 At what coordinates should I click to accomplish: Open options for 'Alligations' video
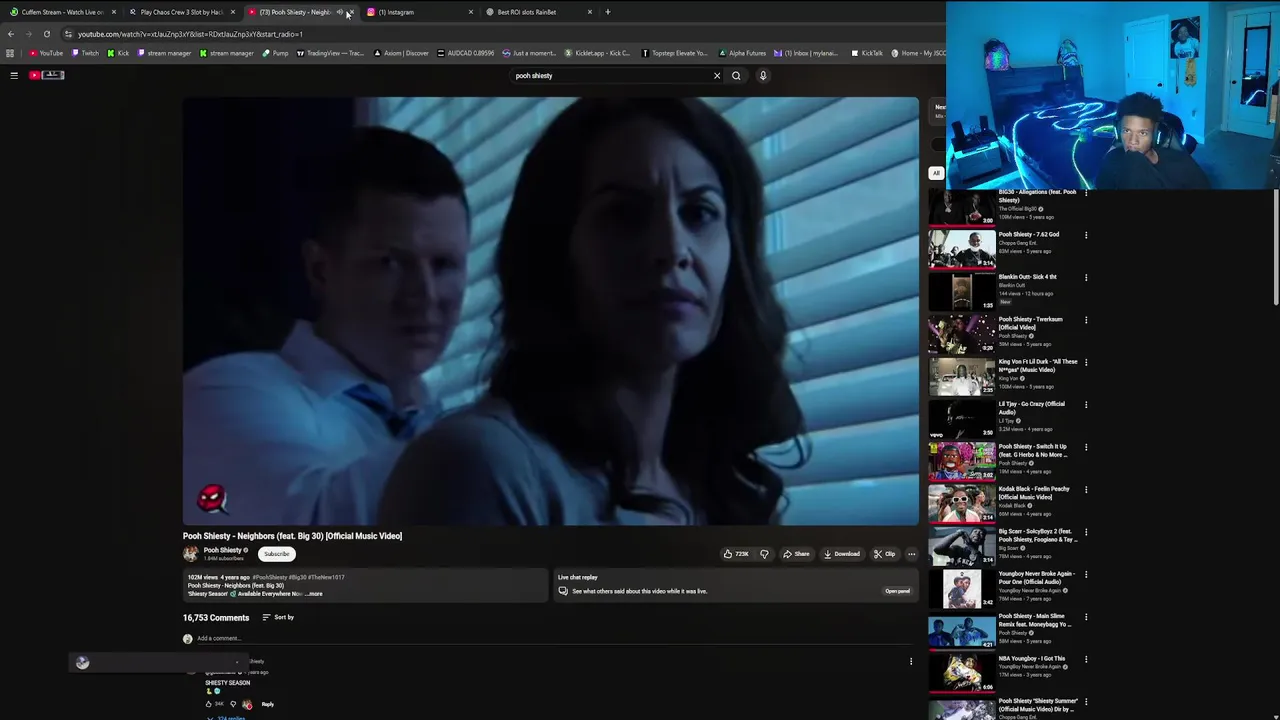tap(1086, 193)
